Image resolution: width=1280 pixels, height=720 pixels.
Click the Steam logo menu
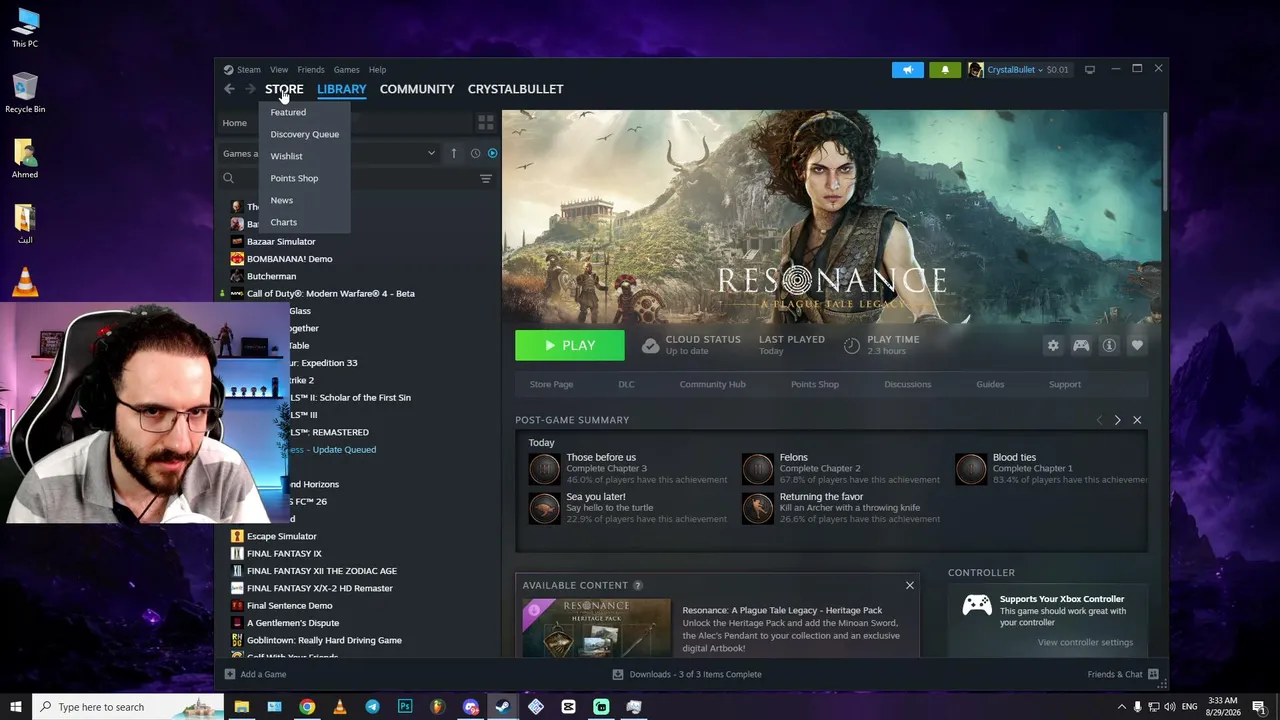242,70
